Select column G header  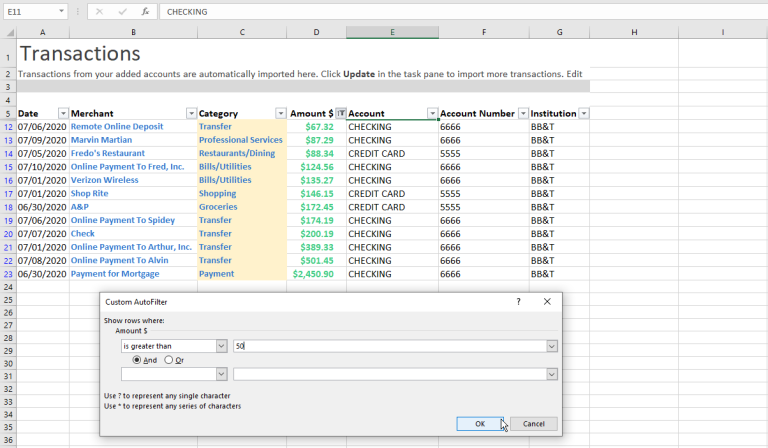(559, 32)
